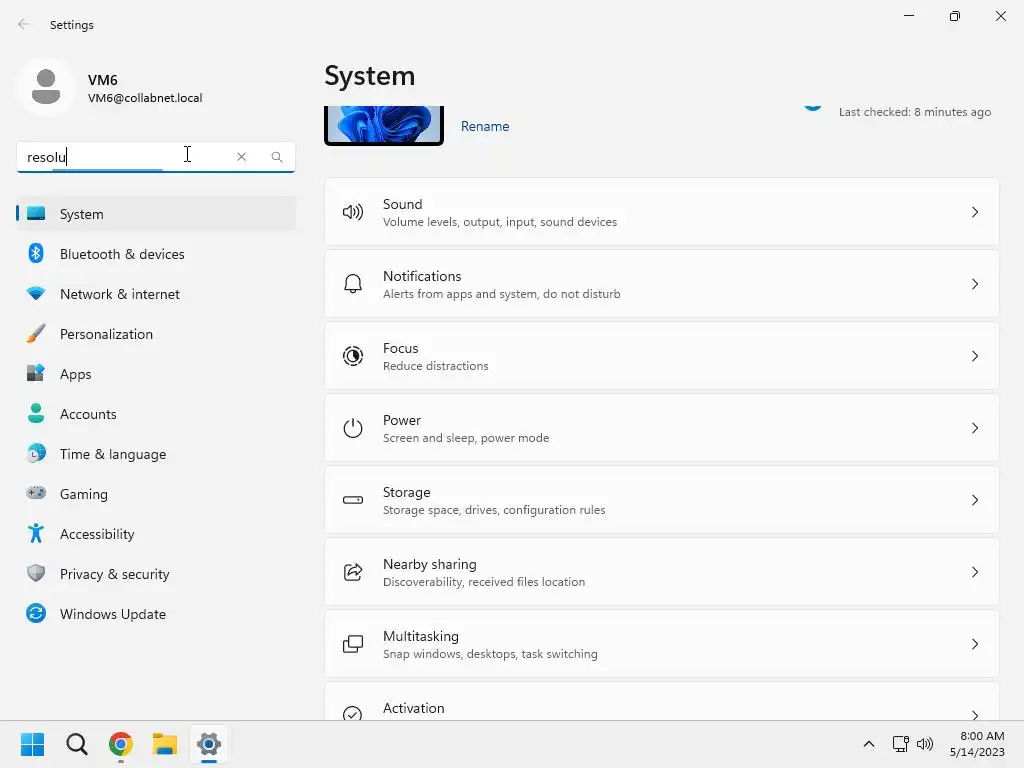This screenshot has height=768, width=1024.
Task: Open the Privacy & security shield icon
Action: click(x=36, y=573)
